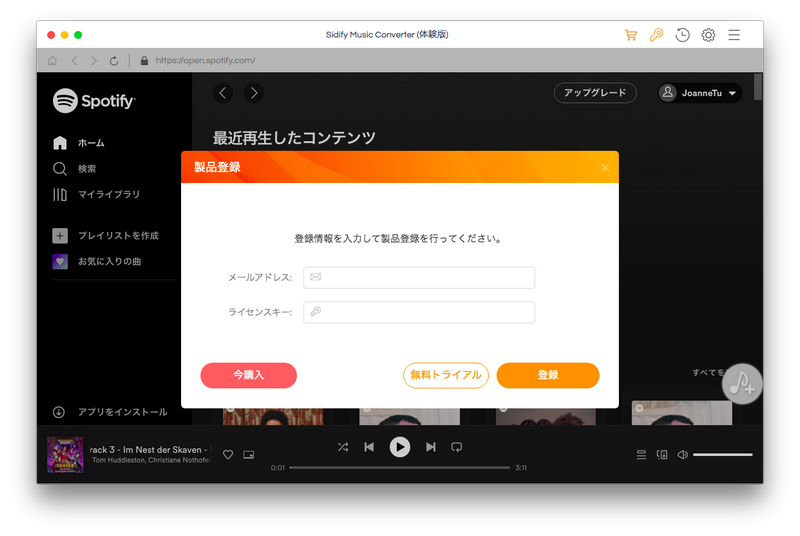Viewport: 800px width, 536px height.
Task: Click アプリをインストール link
Action: click(x=110, y=412)
